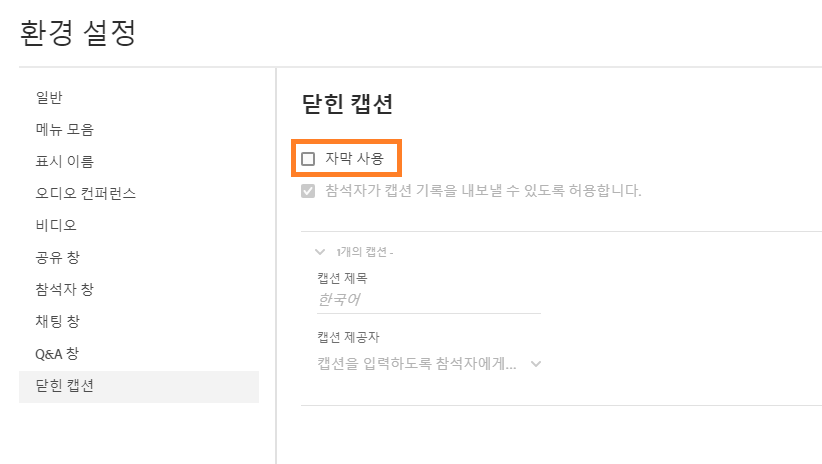Click the 환경 설정 page title
This screenshot has width=822, height=464.
(77, 32)
